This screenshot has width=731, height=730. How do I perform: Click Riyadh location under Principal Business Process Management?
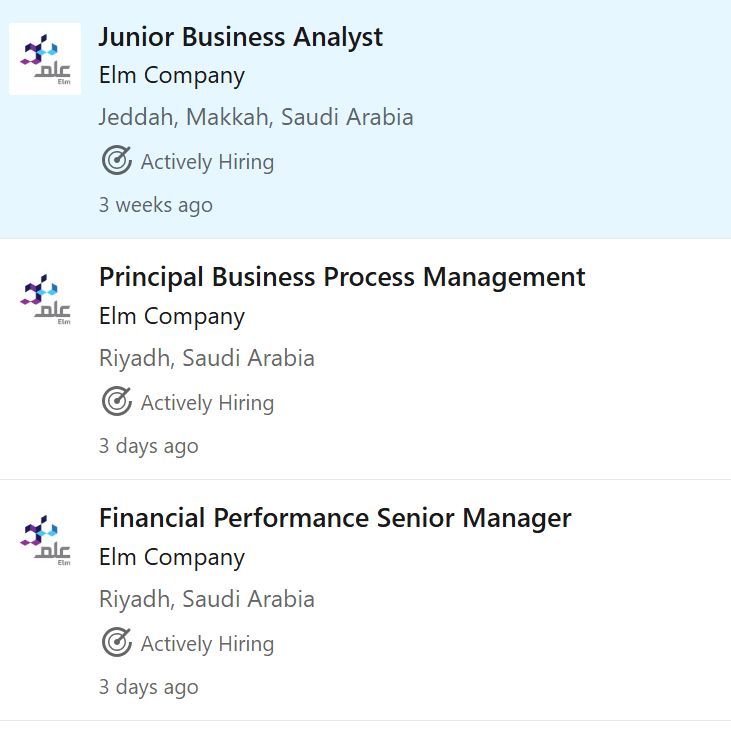[207, 358]
